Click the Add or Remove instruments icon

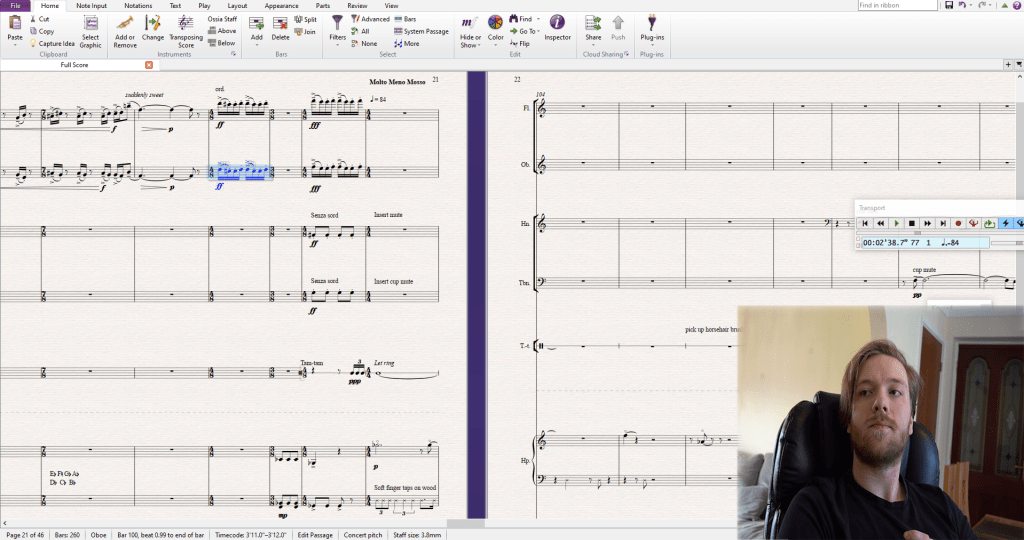[x=125, y=24]
